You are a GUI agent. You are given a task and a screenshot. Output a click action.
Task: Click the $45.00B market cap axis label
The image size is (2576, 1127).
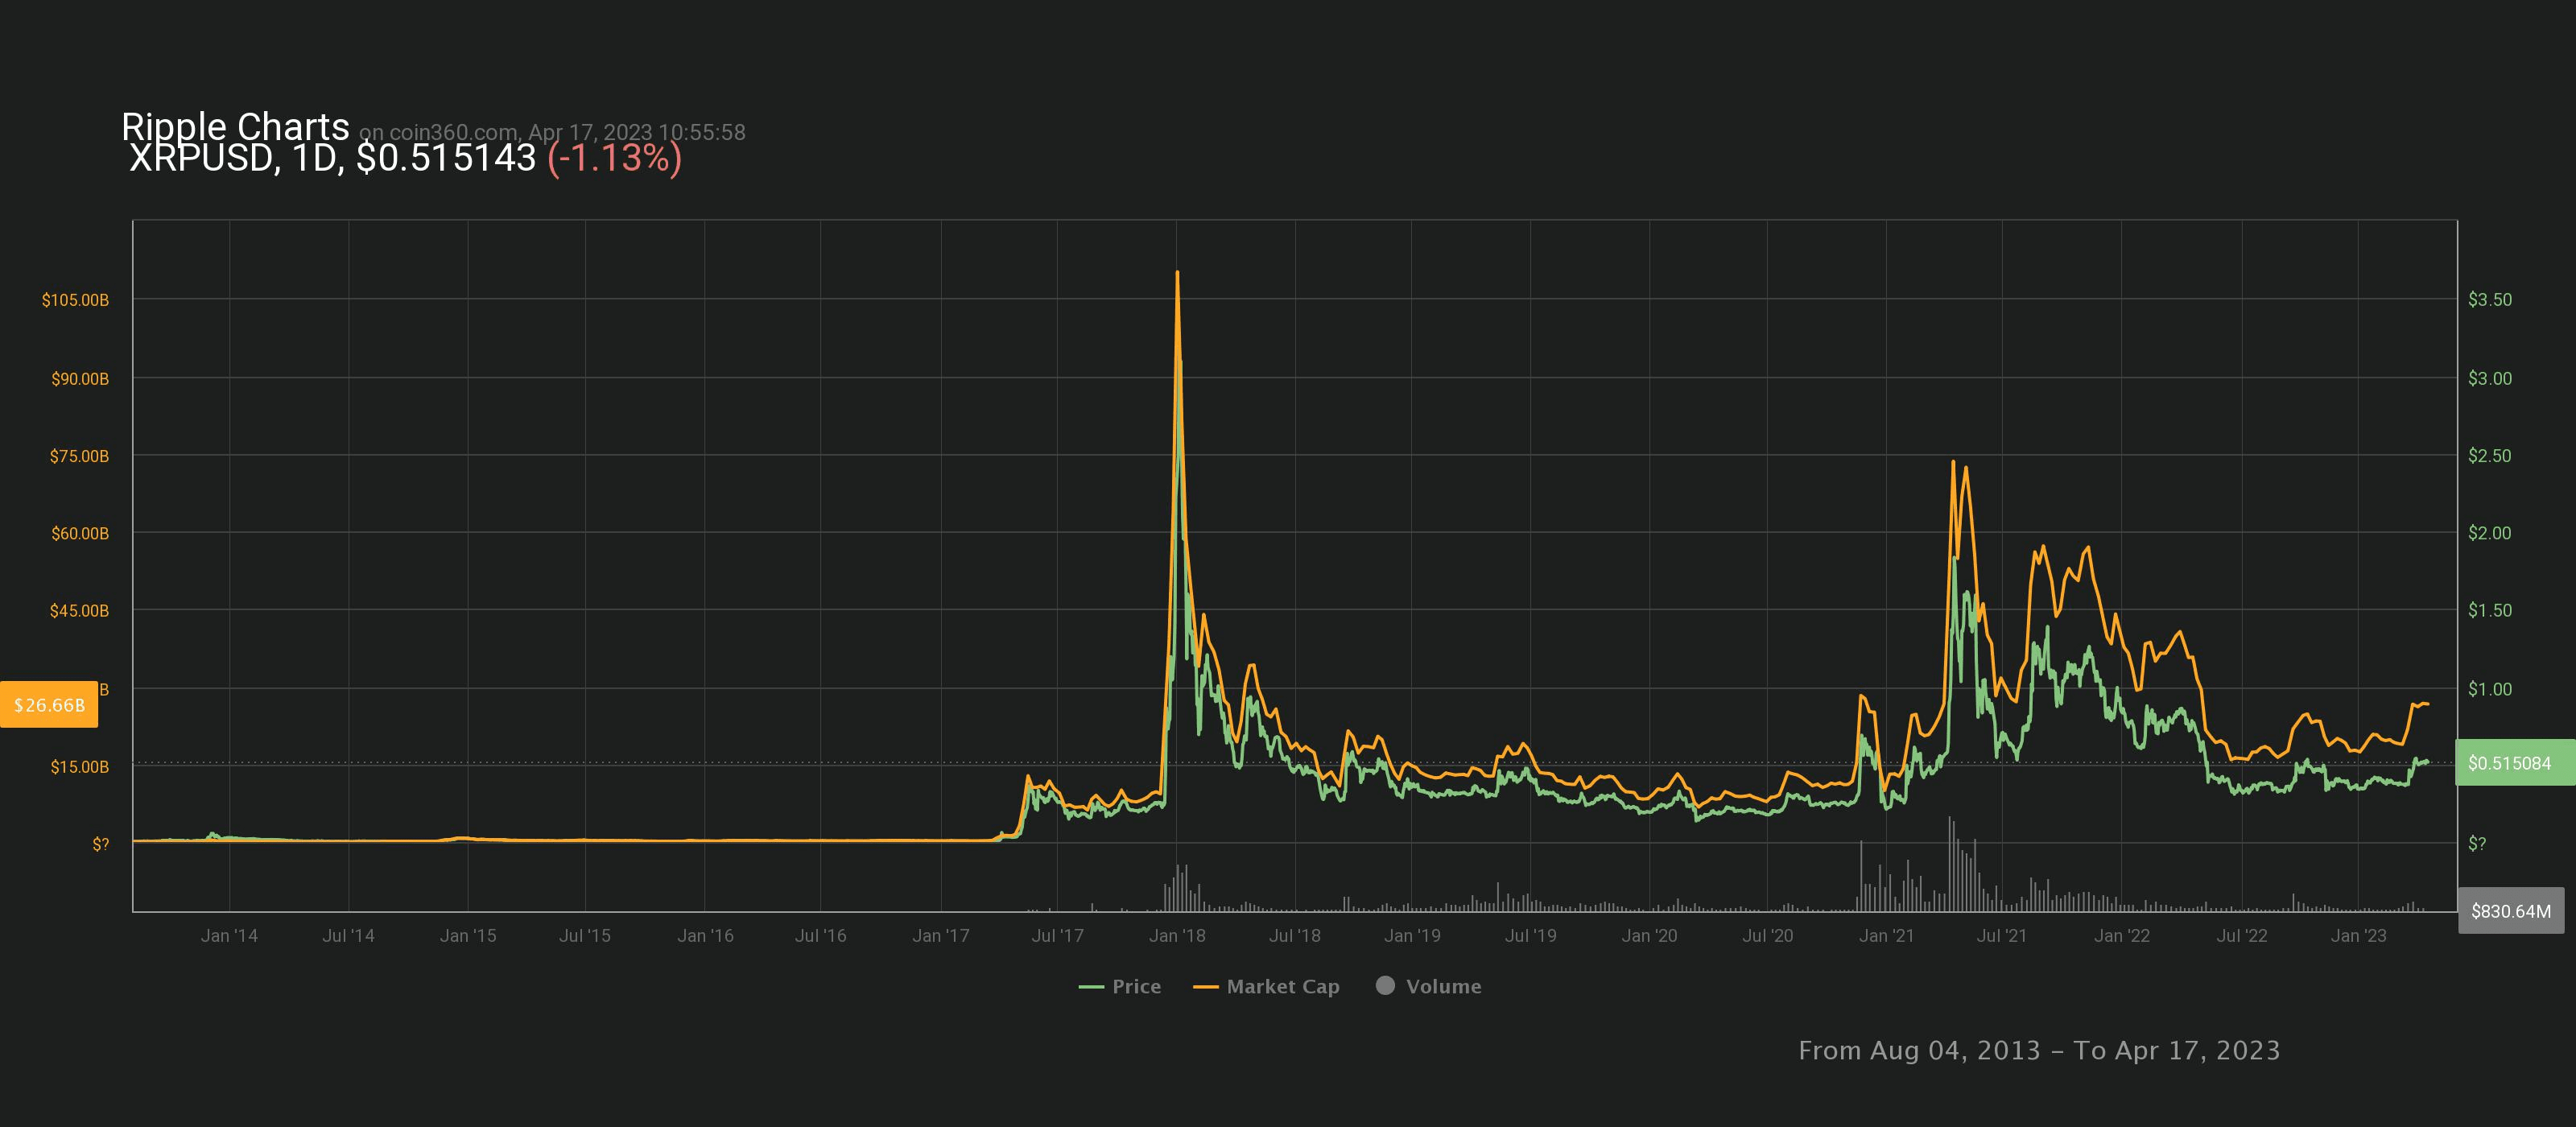click(x=79, y=610)
